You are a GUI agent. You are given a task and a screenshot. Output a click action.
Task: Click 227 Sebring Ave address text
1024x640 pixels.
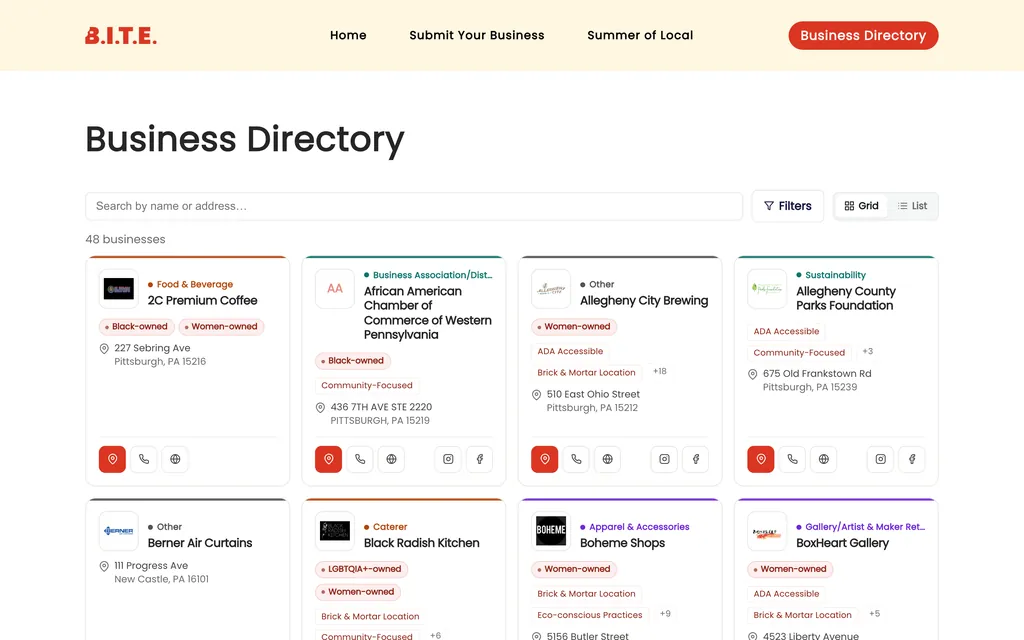152,348
